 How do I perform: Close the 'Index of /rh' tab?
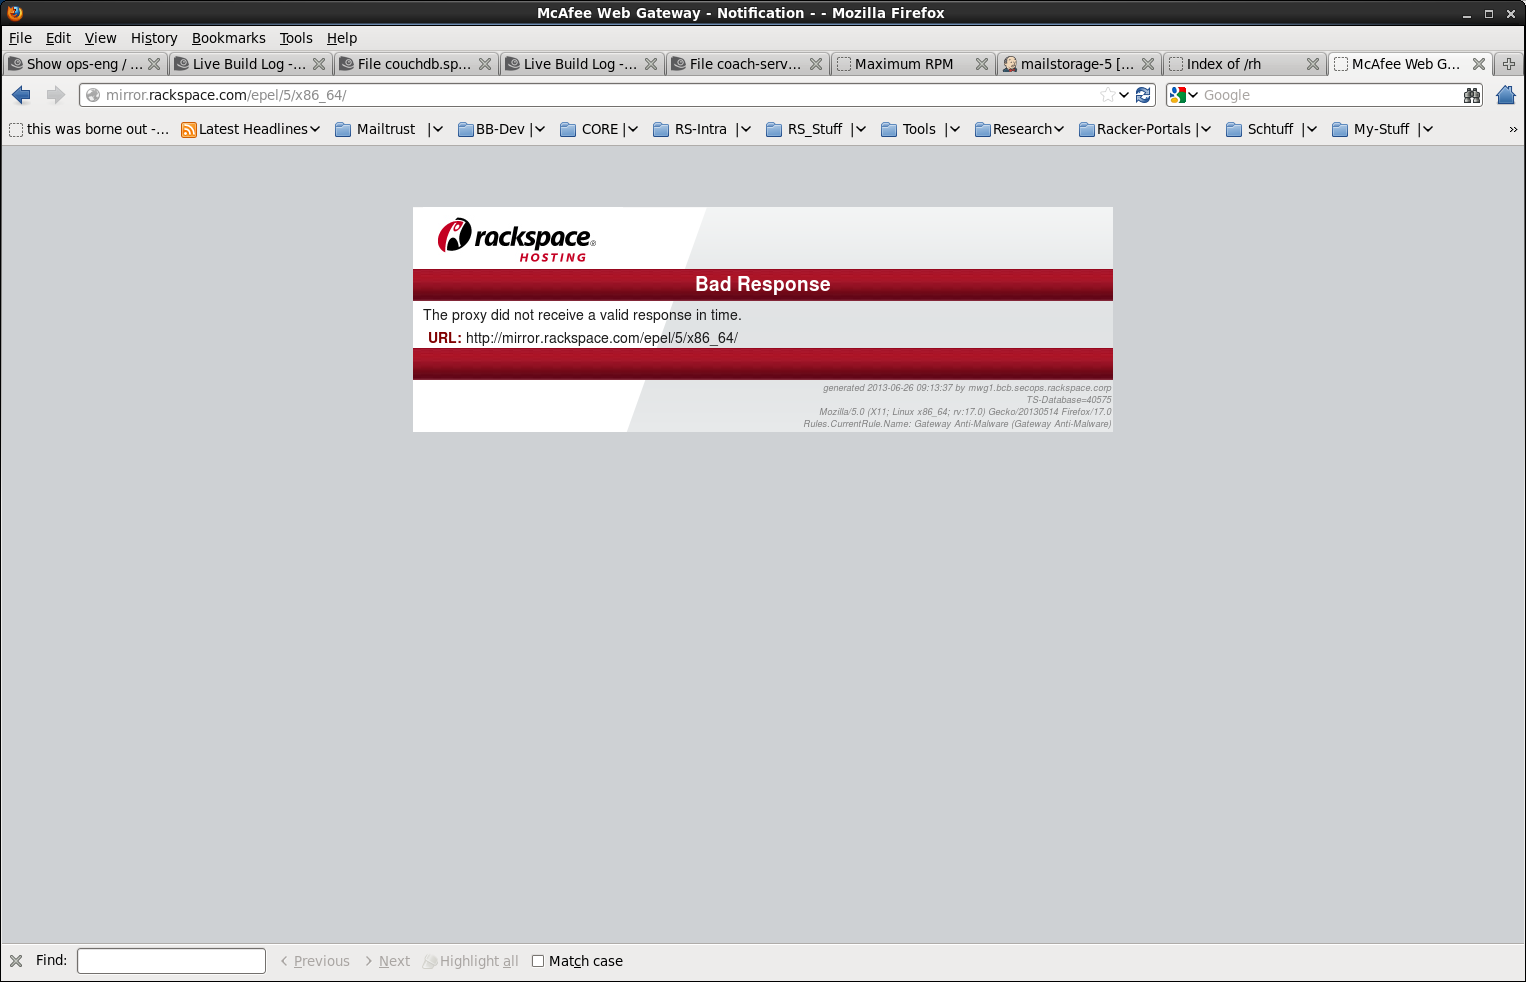1313,64
